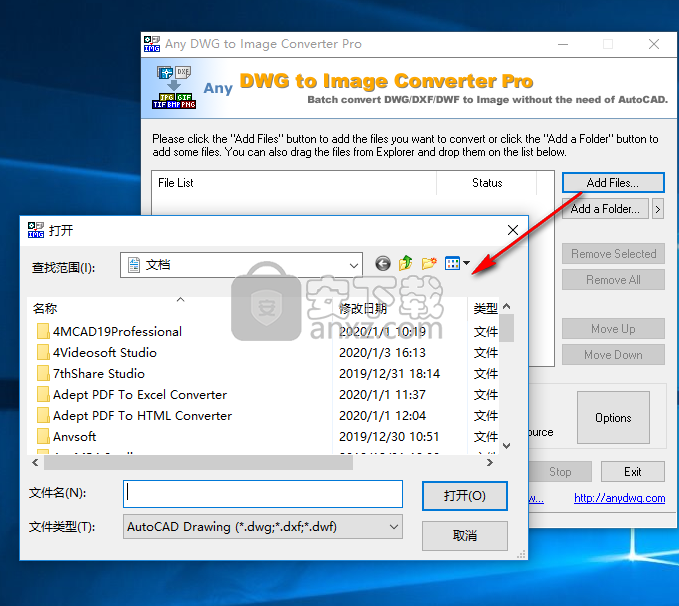Image resolution: width=679 pixels, height=606 pixels.
Task: Click the DWG to Image banner logo
Action: click(174, 87)
